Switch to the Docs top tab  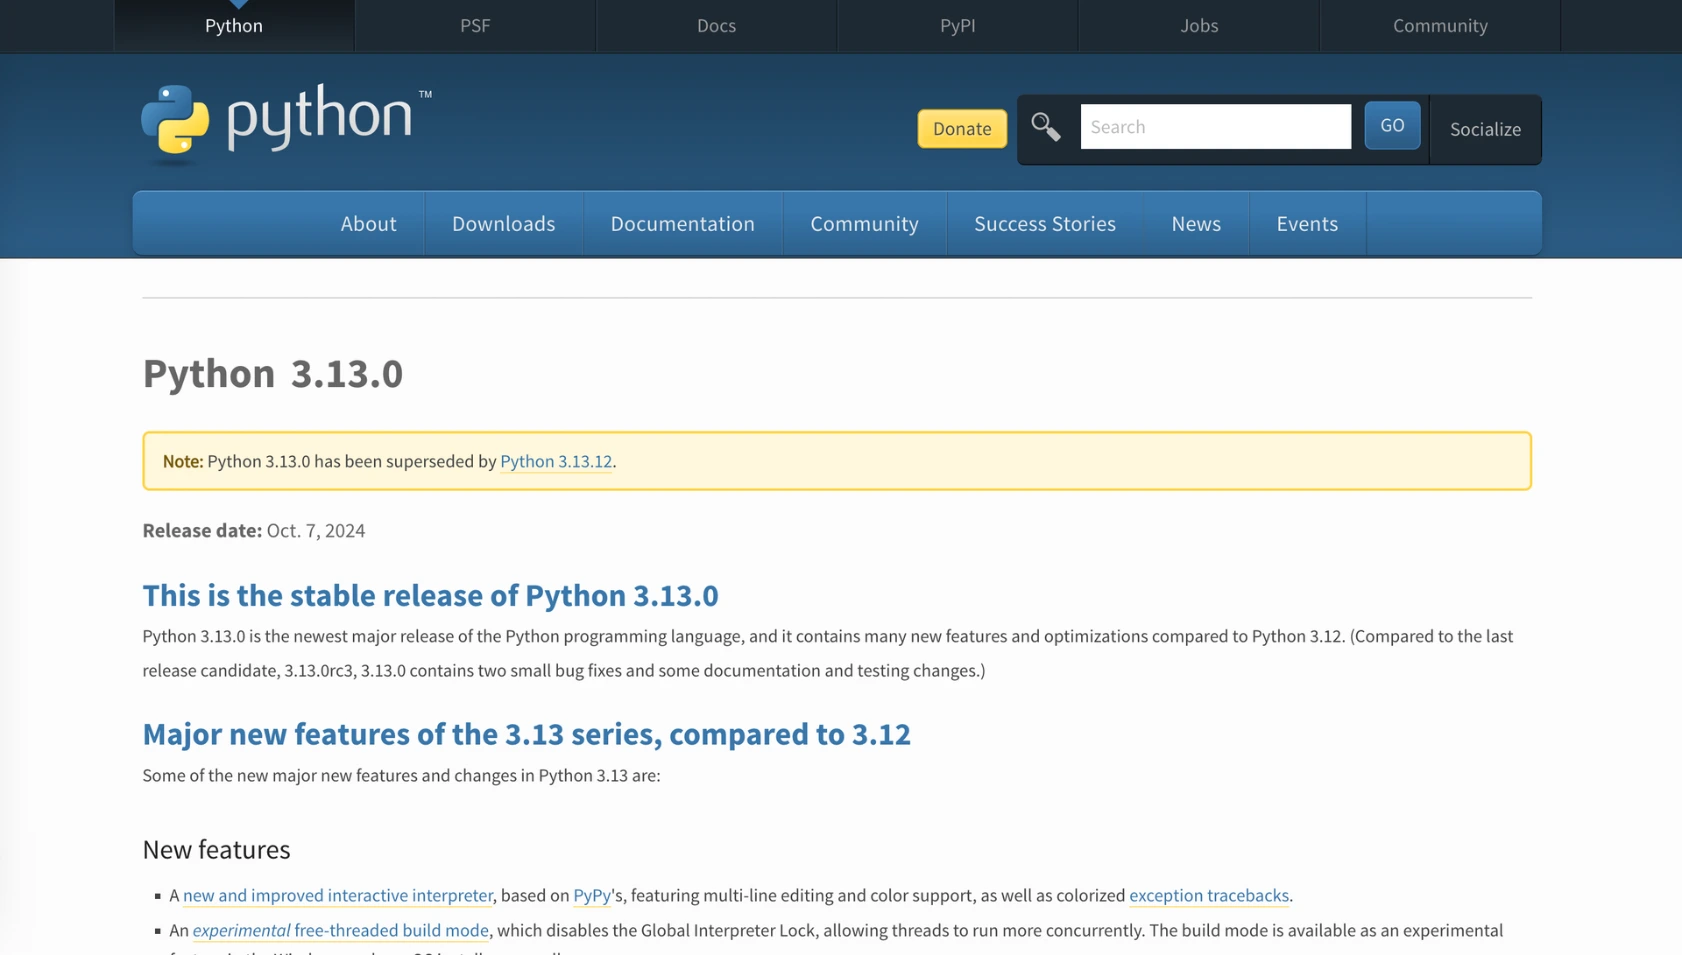click(716, 26)
